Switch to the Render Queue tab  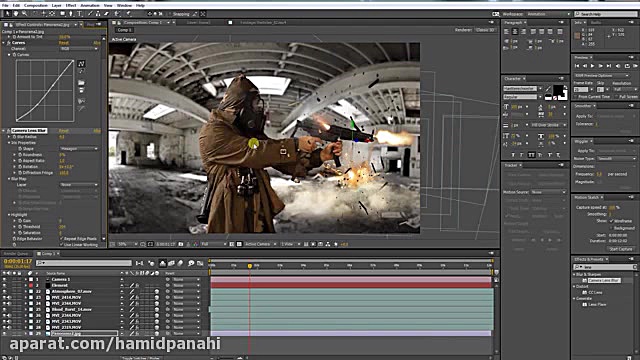point(16,253)
